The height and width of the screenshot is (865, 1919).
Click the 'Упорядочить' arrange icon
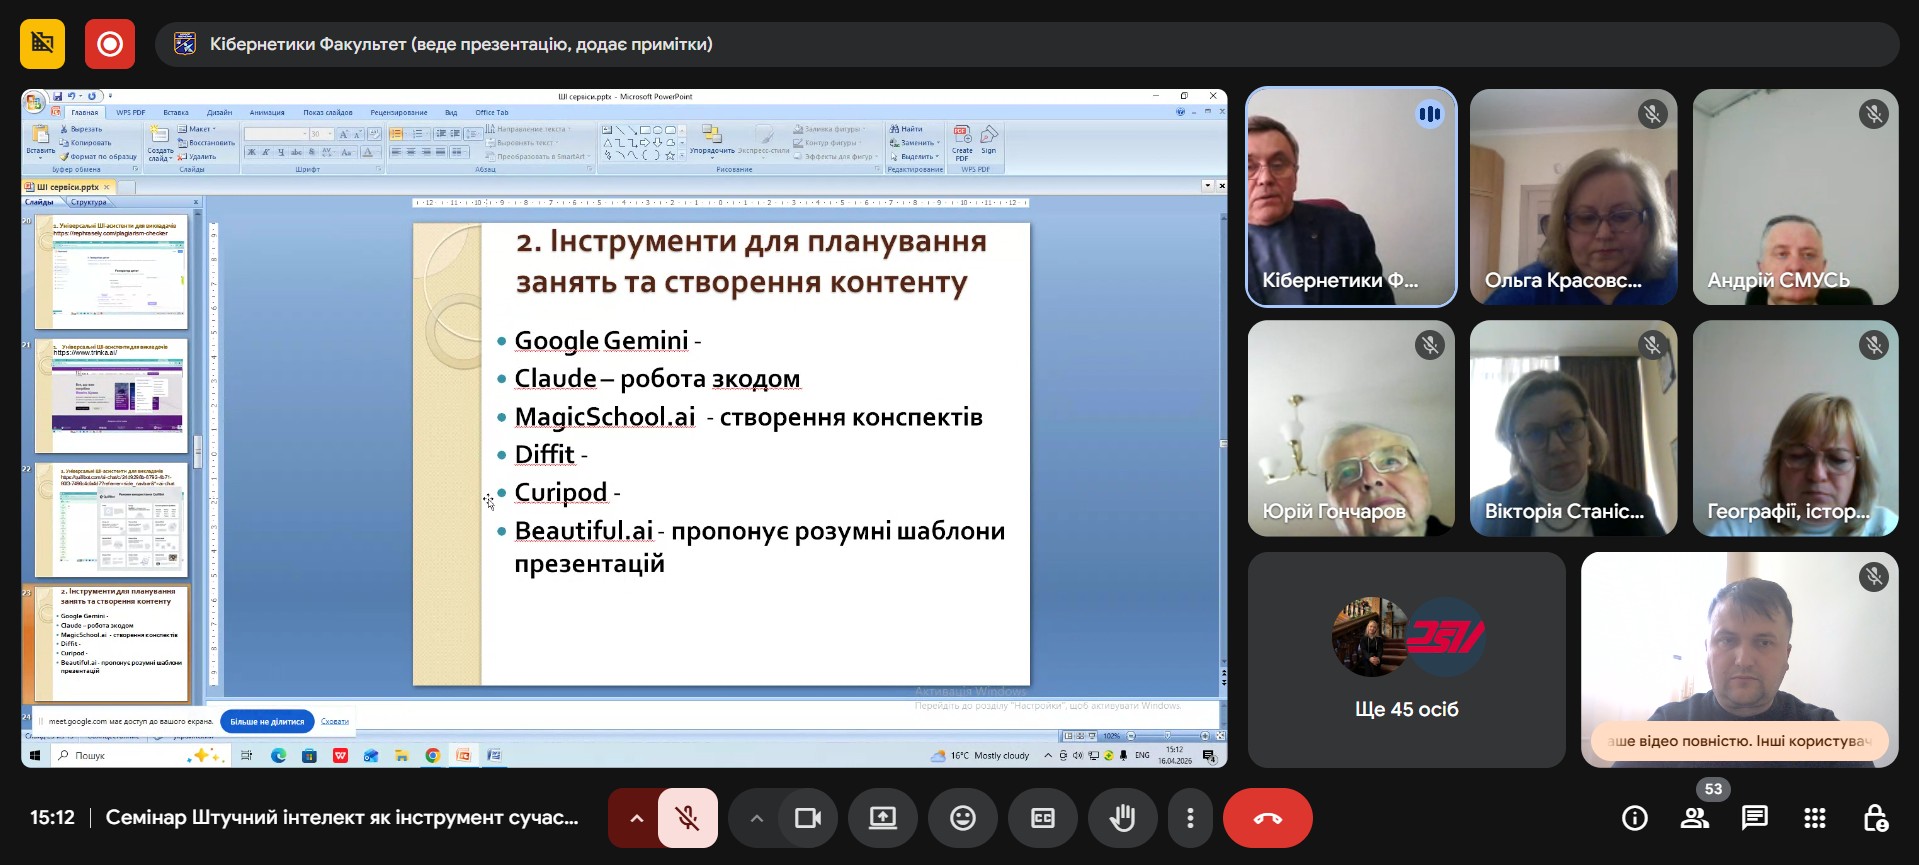[712, 139]
